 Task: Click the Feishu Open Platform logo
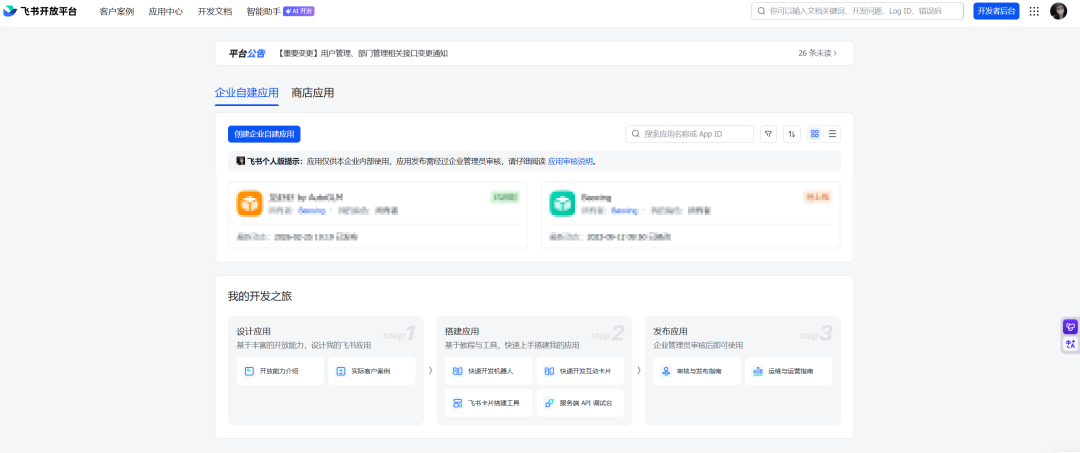(x=40, y=11)
